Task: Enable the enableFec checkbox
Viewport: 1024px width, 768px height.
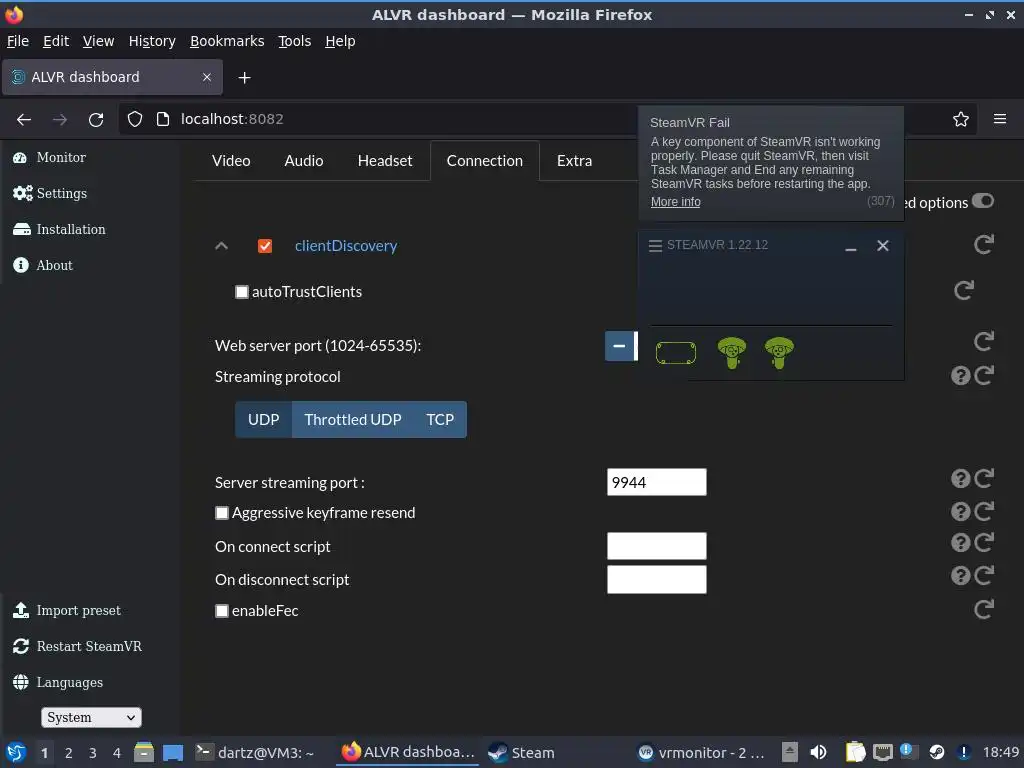Action: pyautogui.click(x=222, y=611)
